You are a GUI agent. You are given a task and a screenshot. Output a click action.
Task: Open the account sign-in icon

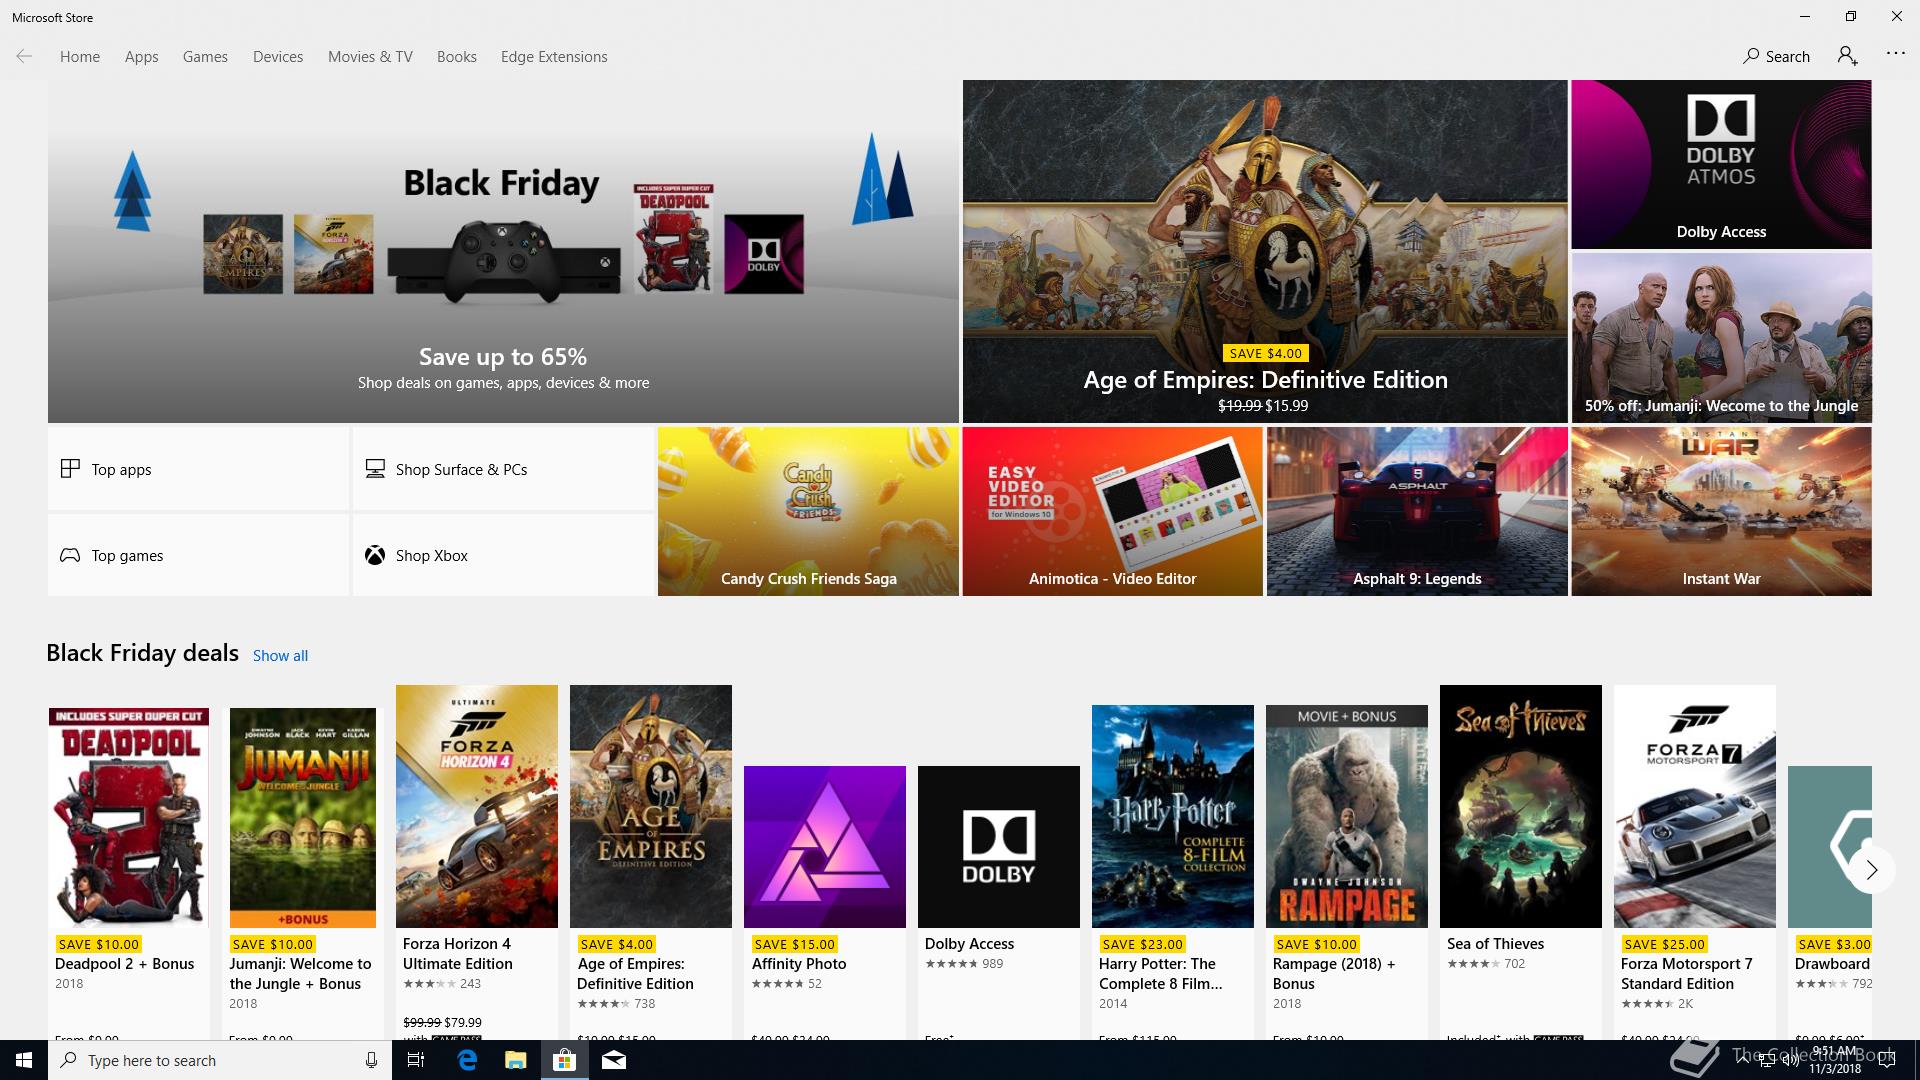(x=1847, y=56)
